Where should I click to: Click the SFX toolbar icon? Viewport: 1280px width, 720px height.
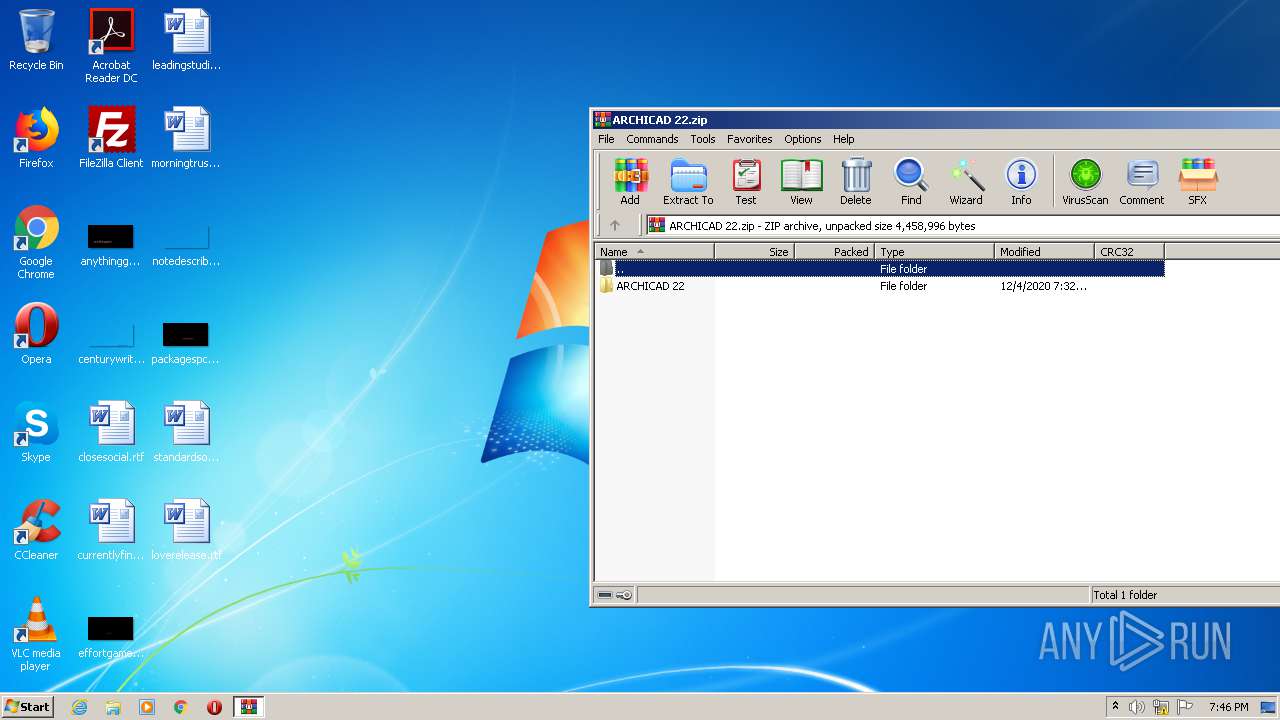[x=1197, y=181]
